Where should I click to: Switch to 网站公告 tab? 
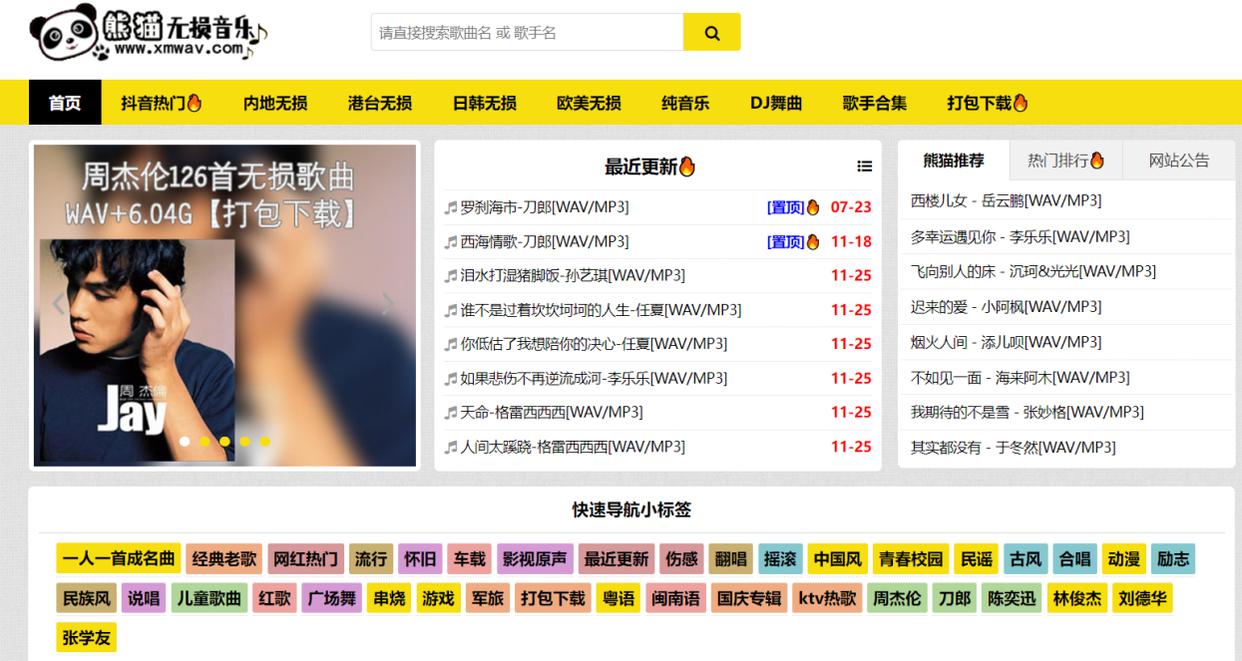point(1179,161)
